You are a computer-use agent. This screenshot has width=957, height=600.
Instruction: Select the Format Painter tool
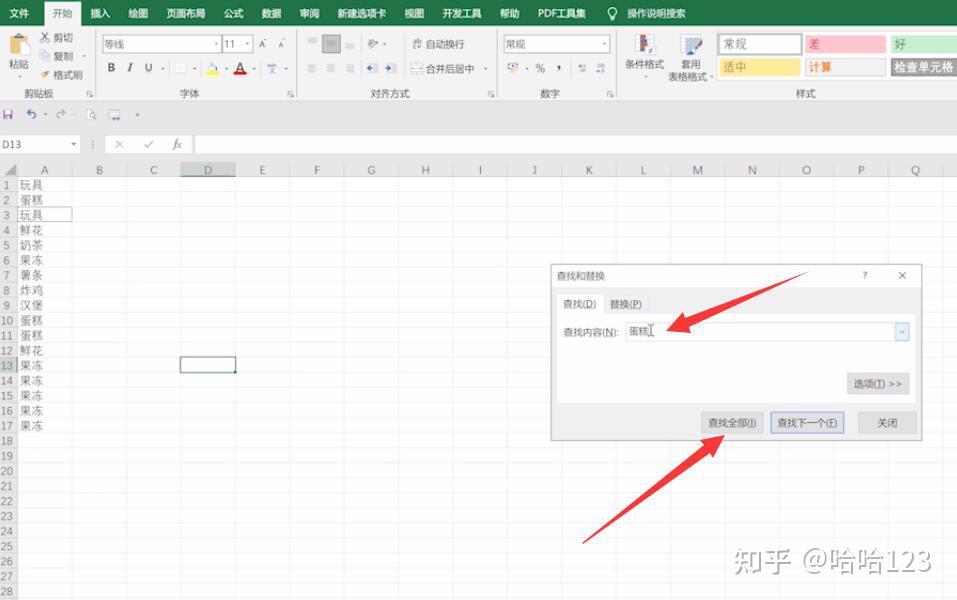coord(62,75)
